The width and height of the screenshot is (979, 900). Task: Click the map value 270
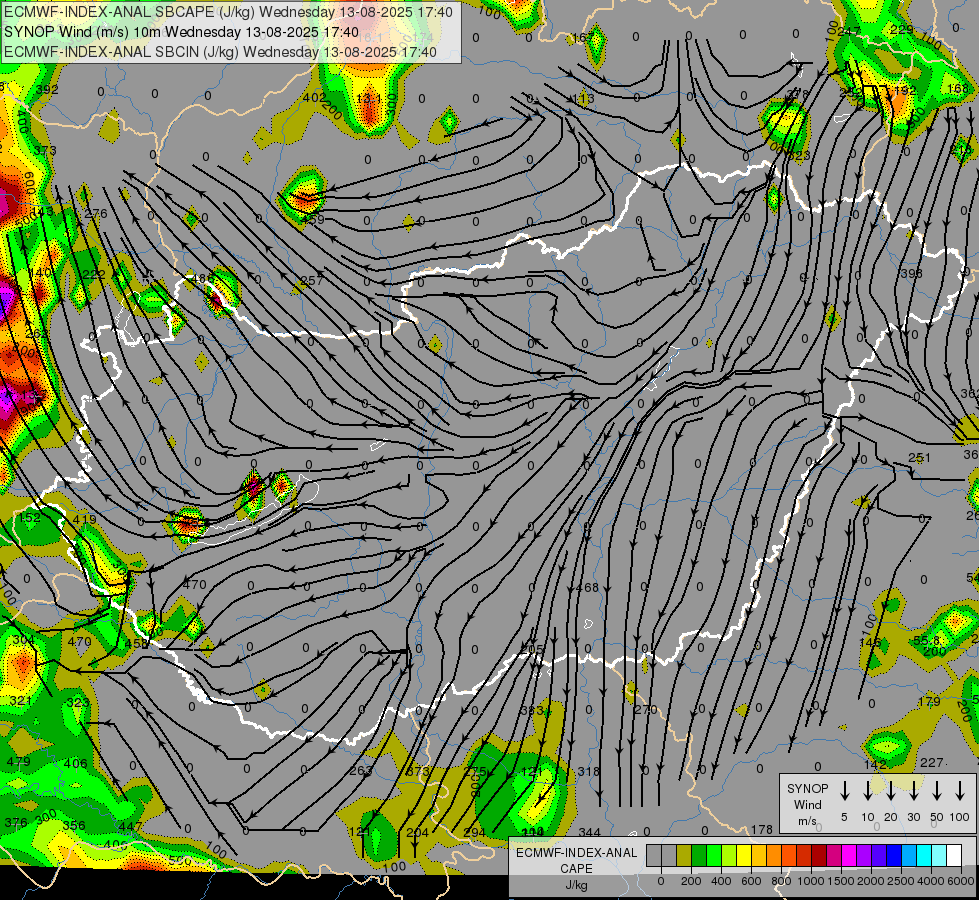646,710
